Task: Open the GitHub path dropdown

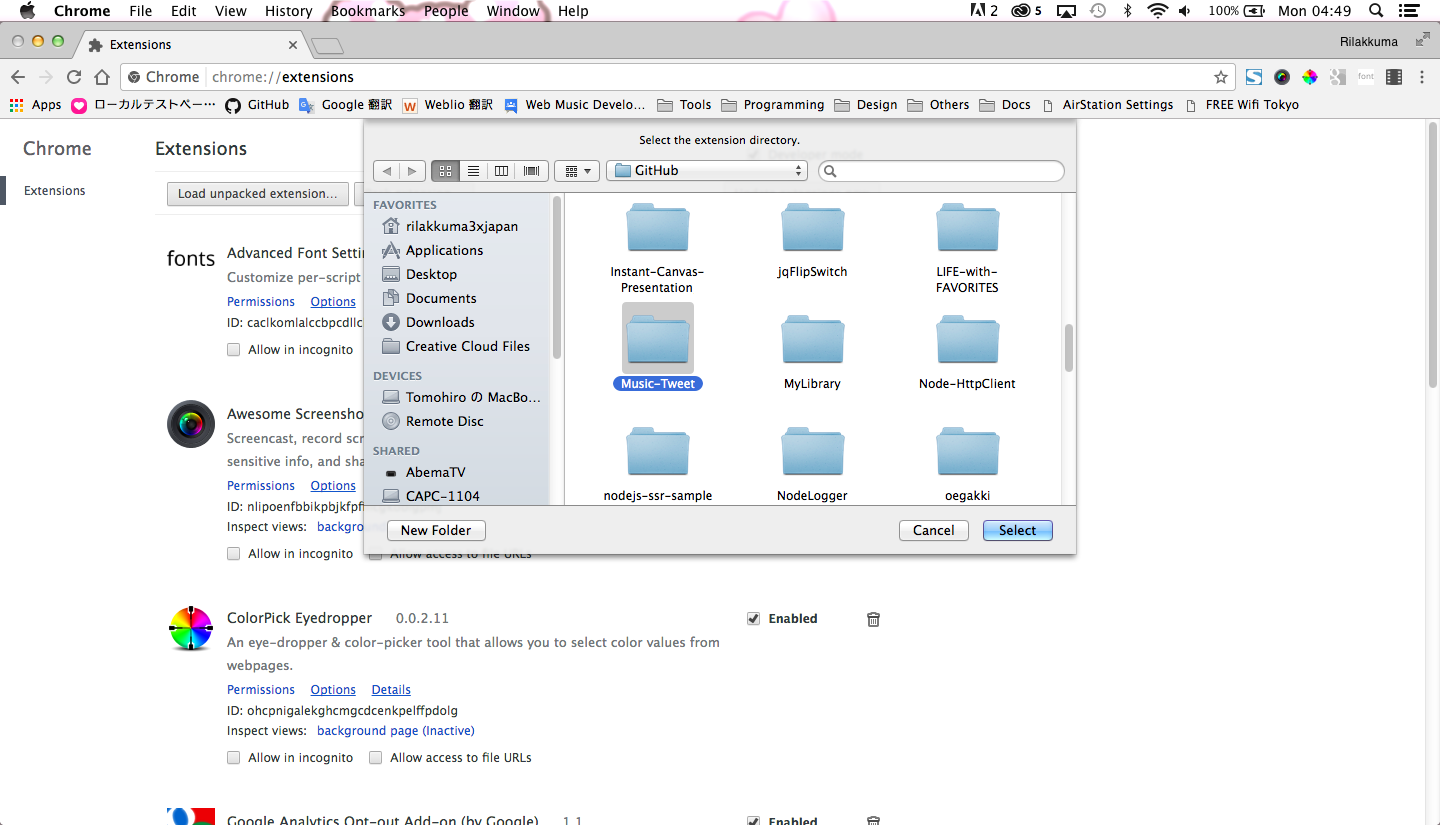Action: tap(706, 171)
